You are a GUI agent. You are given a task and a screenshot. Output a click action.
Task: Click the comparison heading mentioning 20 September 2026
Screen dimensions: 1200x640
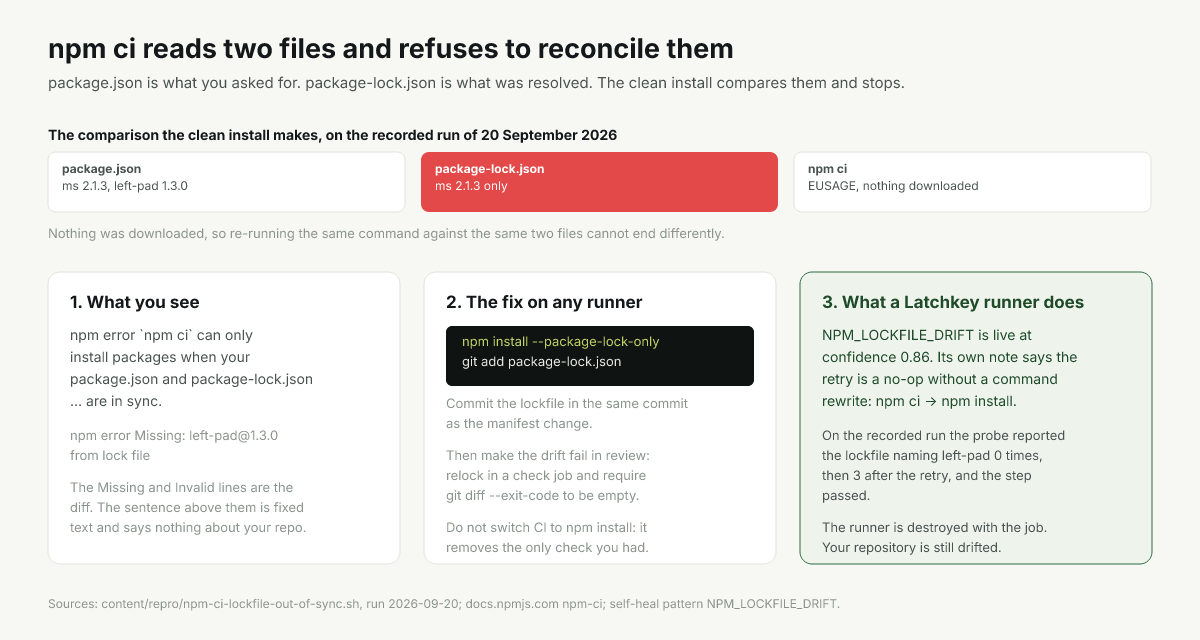click(332, 135)
